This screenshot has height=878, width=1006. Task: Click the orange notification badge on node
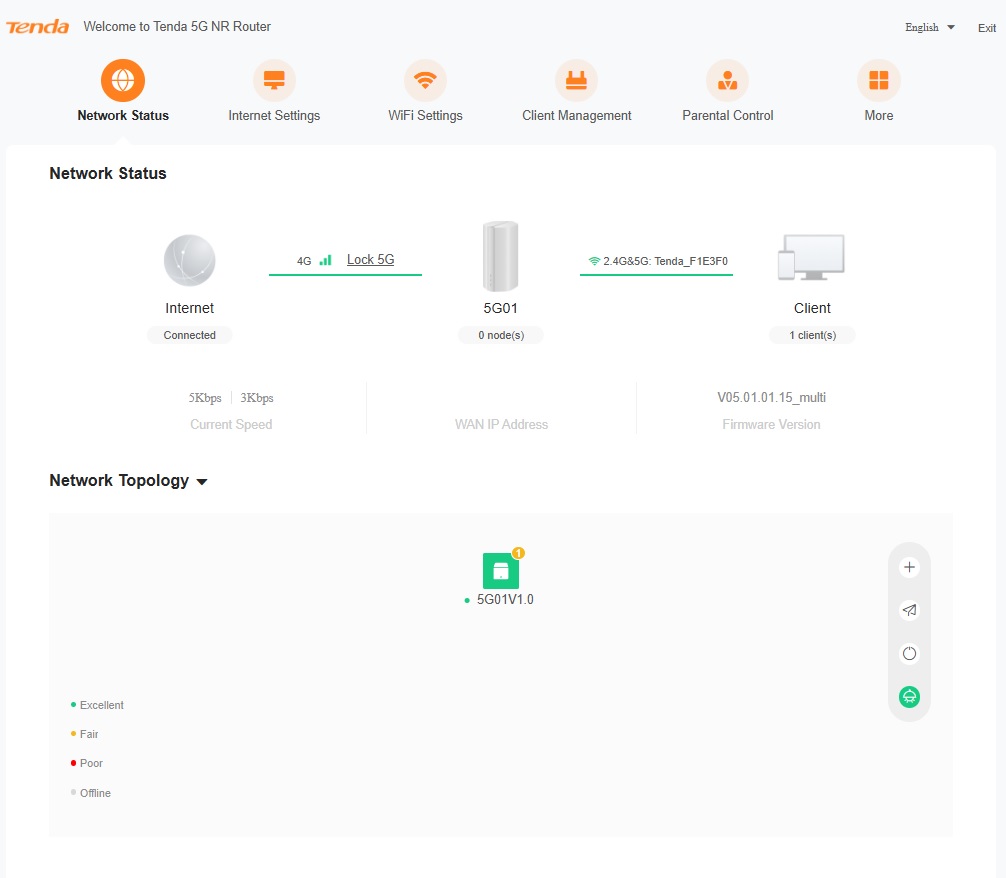[518, 553]
